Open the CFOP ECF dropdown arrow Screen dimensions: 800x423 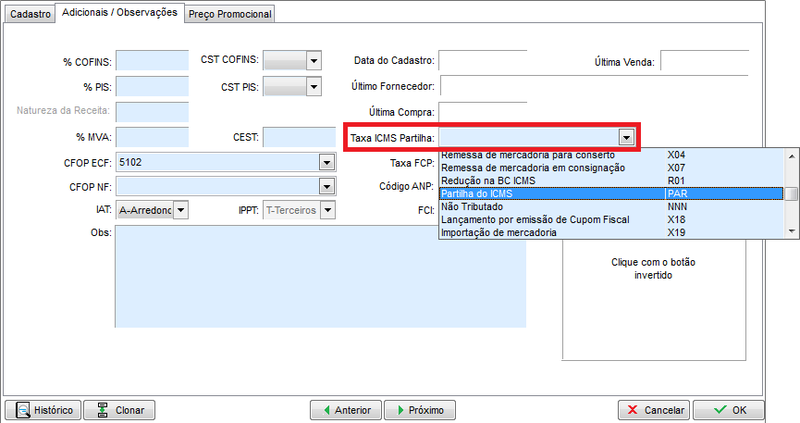coord(325,161)
